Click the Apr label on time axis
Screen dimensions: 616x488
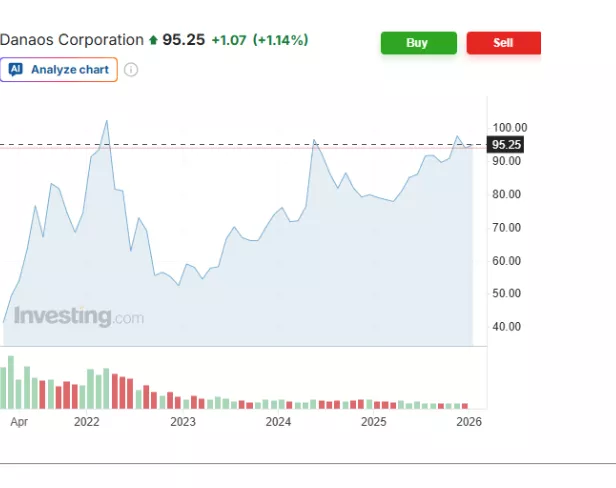point(18,422)
